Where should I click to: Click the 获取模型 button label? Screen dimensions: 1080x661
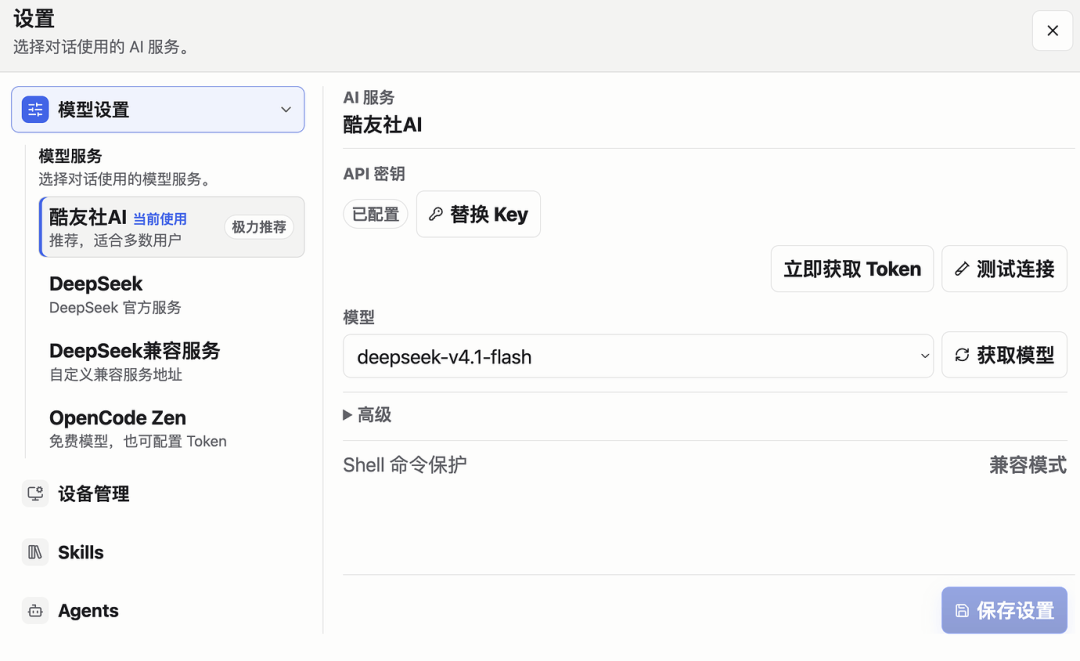click(x=1015, y=355)
